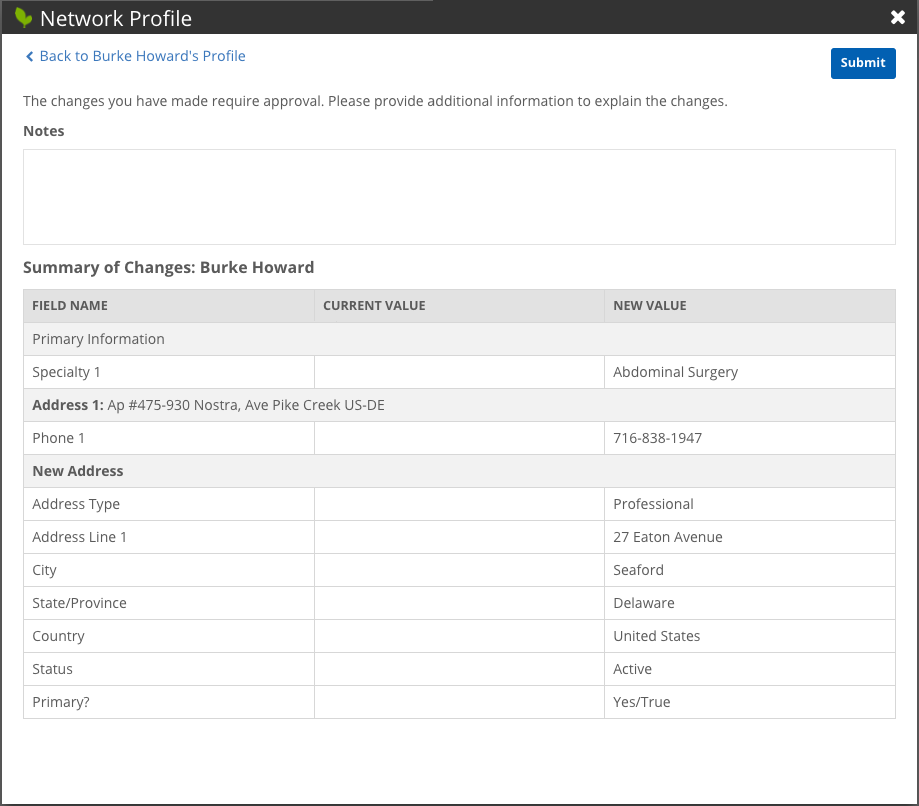Click the Field Name column header

pyautogui.click(x=70, y=306)
